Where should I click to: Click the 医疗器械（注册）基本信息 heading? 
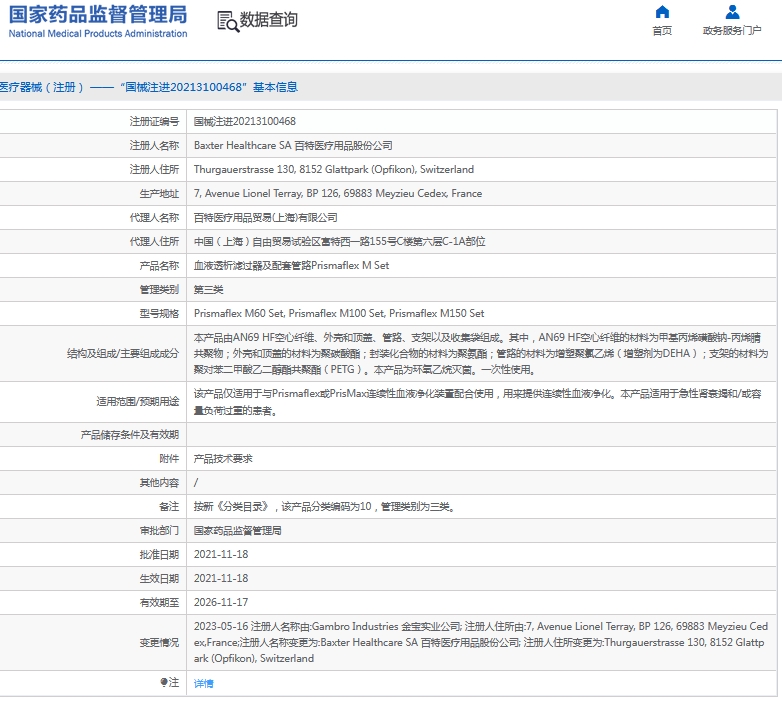pyautogui.click(x=149, y=87)
